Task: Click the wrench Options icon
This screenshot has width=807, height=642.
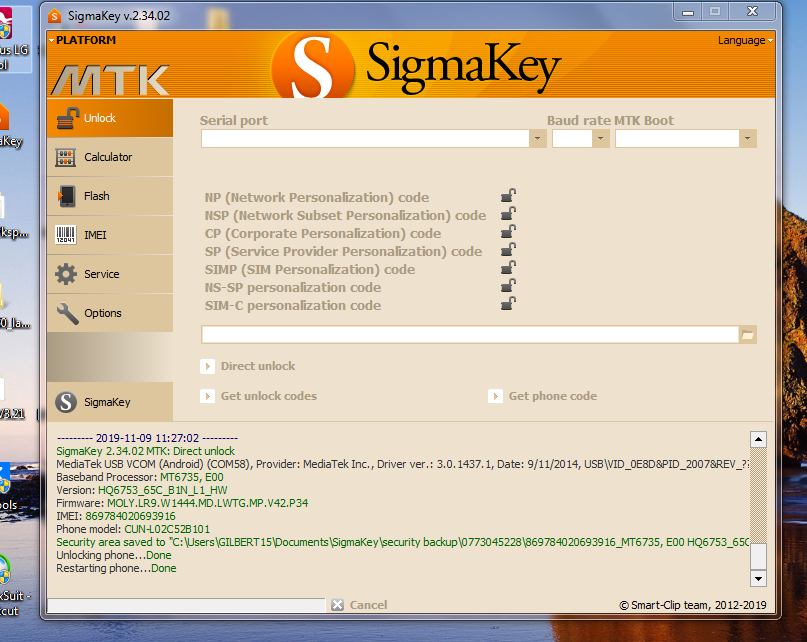Action: coord(67,314)
